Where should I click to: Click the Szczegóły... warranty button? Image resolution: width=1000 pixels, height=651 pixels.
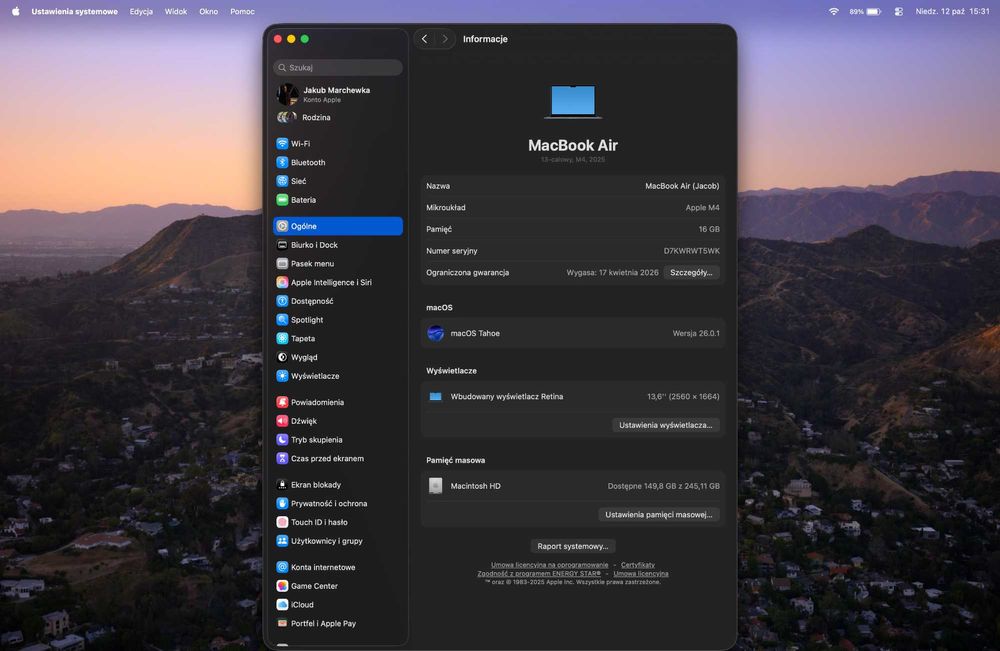tap(691, 272)
